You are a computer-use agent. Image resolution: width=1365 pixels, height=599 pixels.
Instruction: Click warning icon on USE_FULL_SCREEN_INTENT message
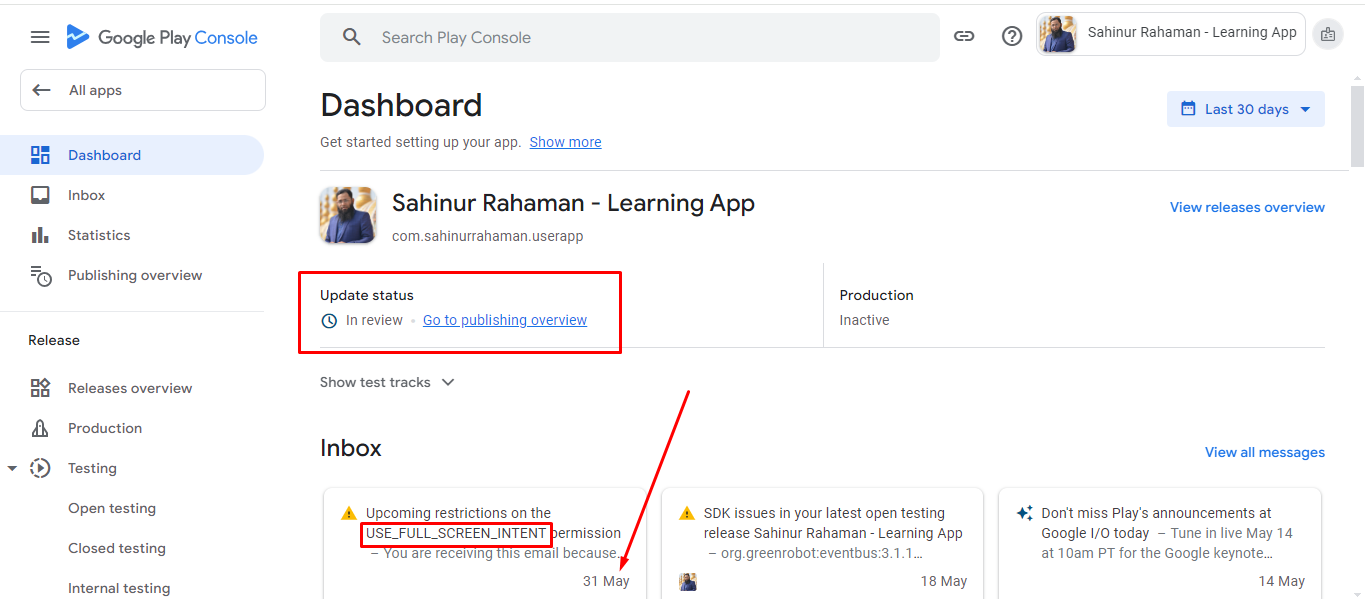click(x=348, y=513)
